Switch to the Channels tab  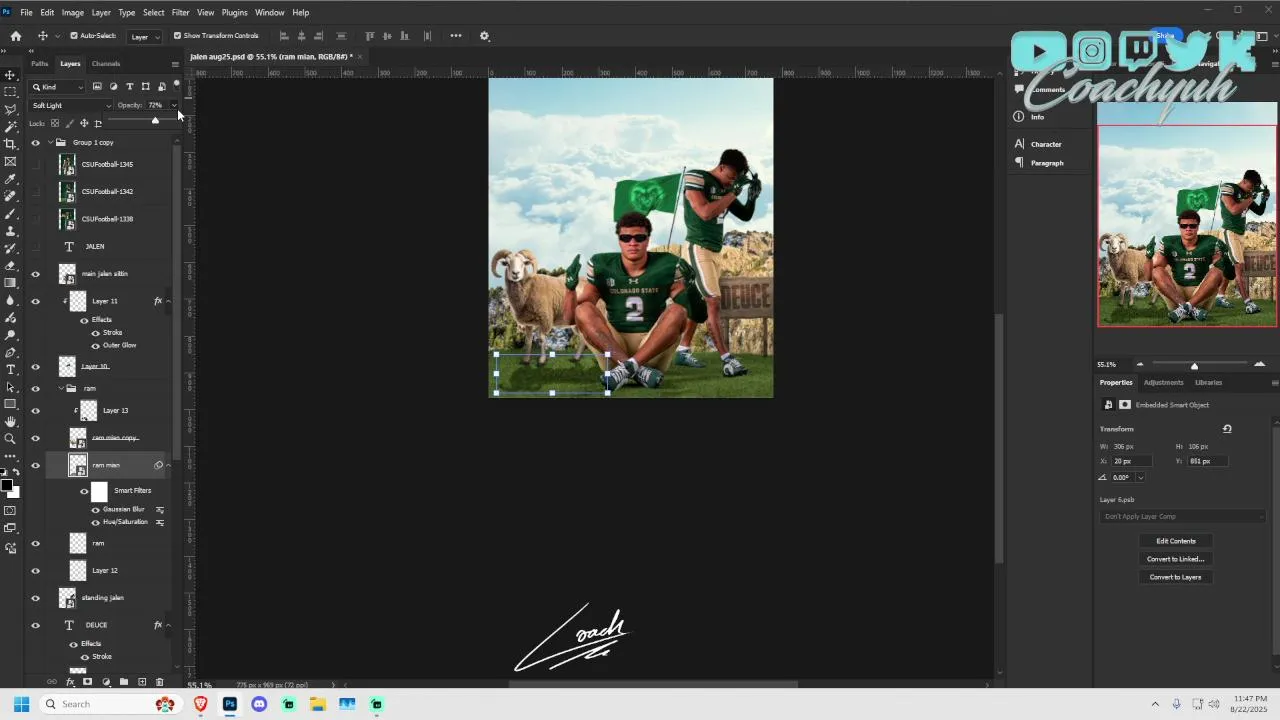(x=106, y=64)
